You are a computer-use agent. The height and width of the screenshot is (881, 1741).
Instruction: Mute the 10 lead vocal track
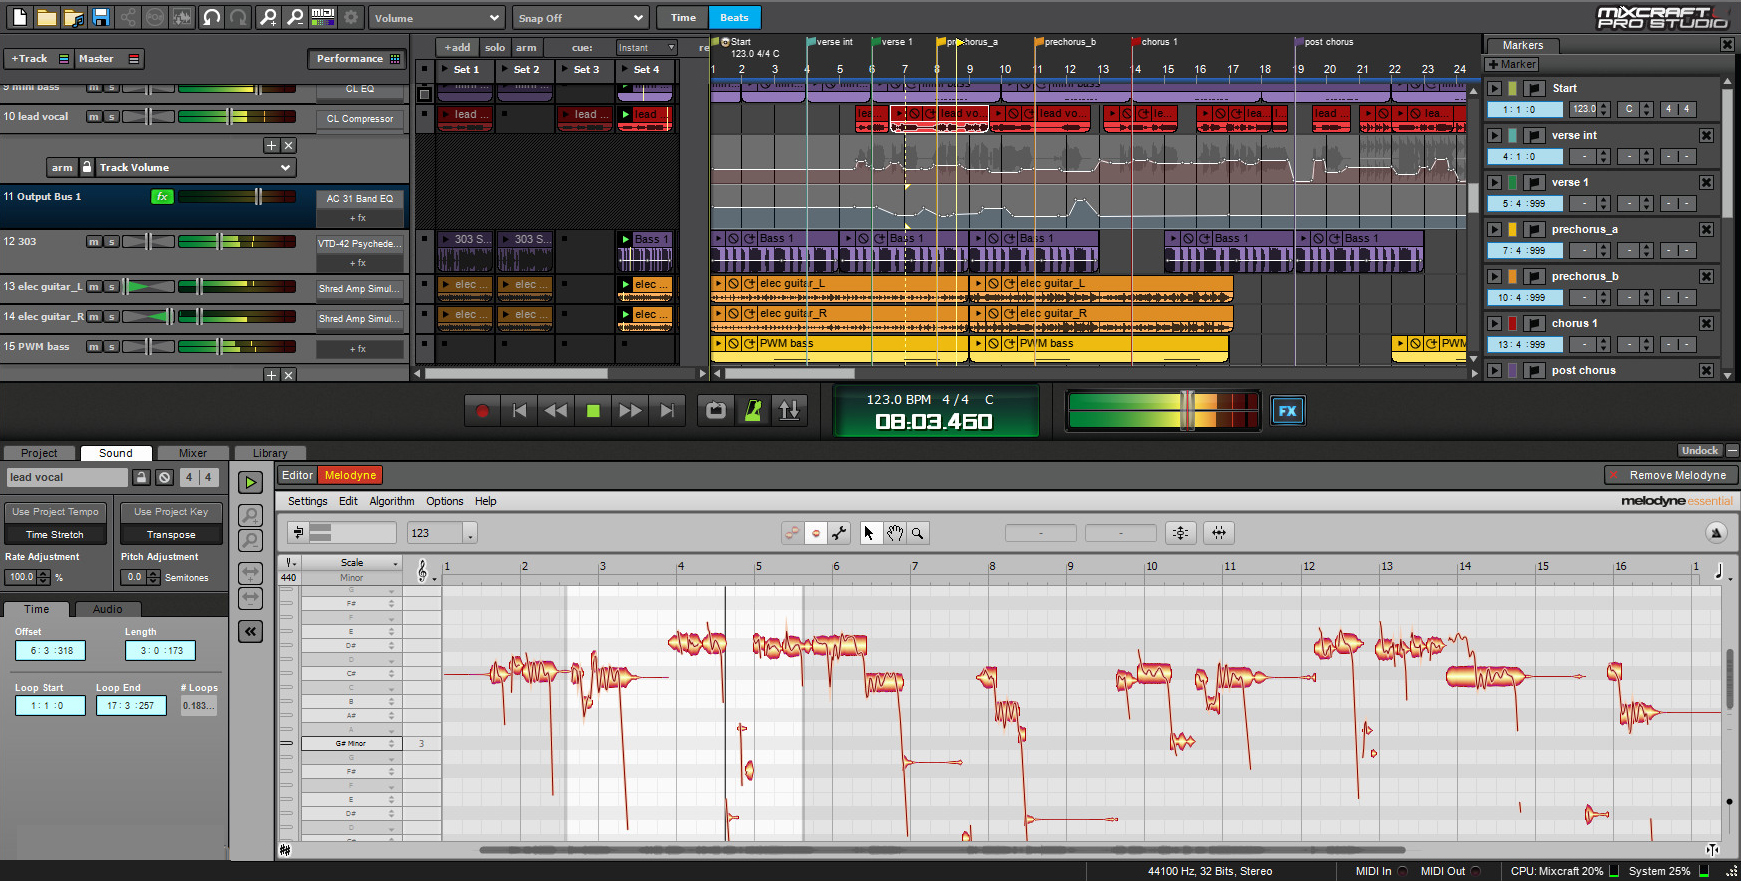[94, 117]
